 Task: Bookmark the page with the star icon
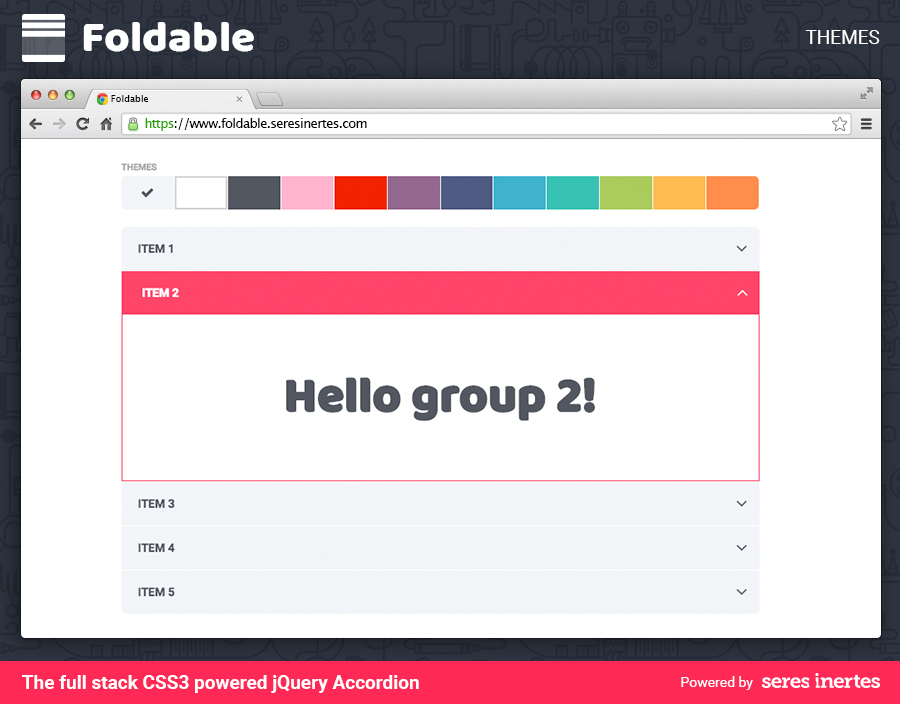tap(839, 124)
